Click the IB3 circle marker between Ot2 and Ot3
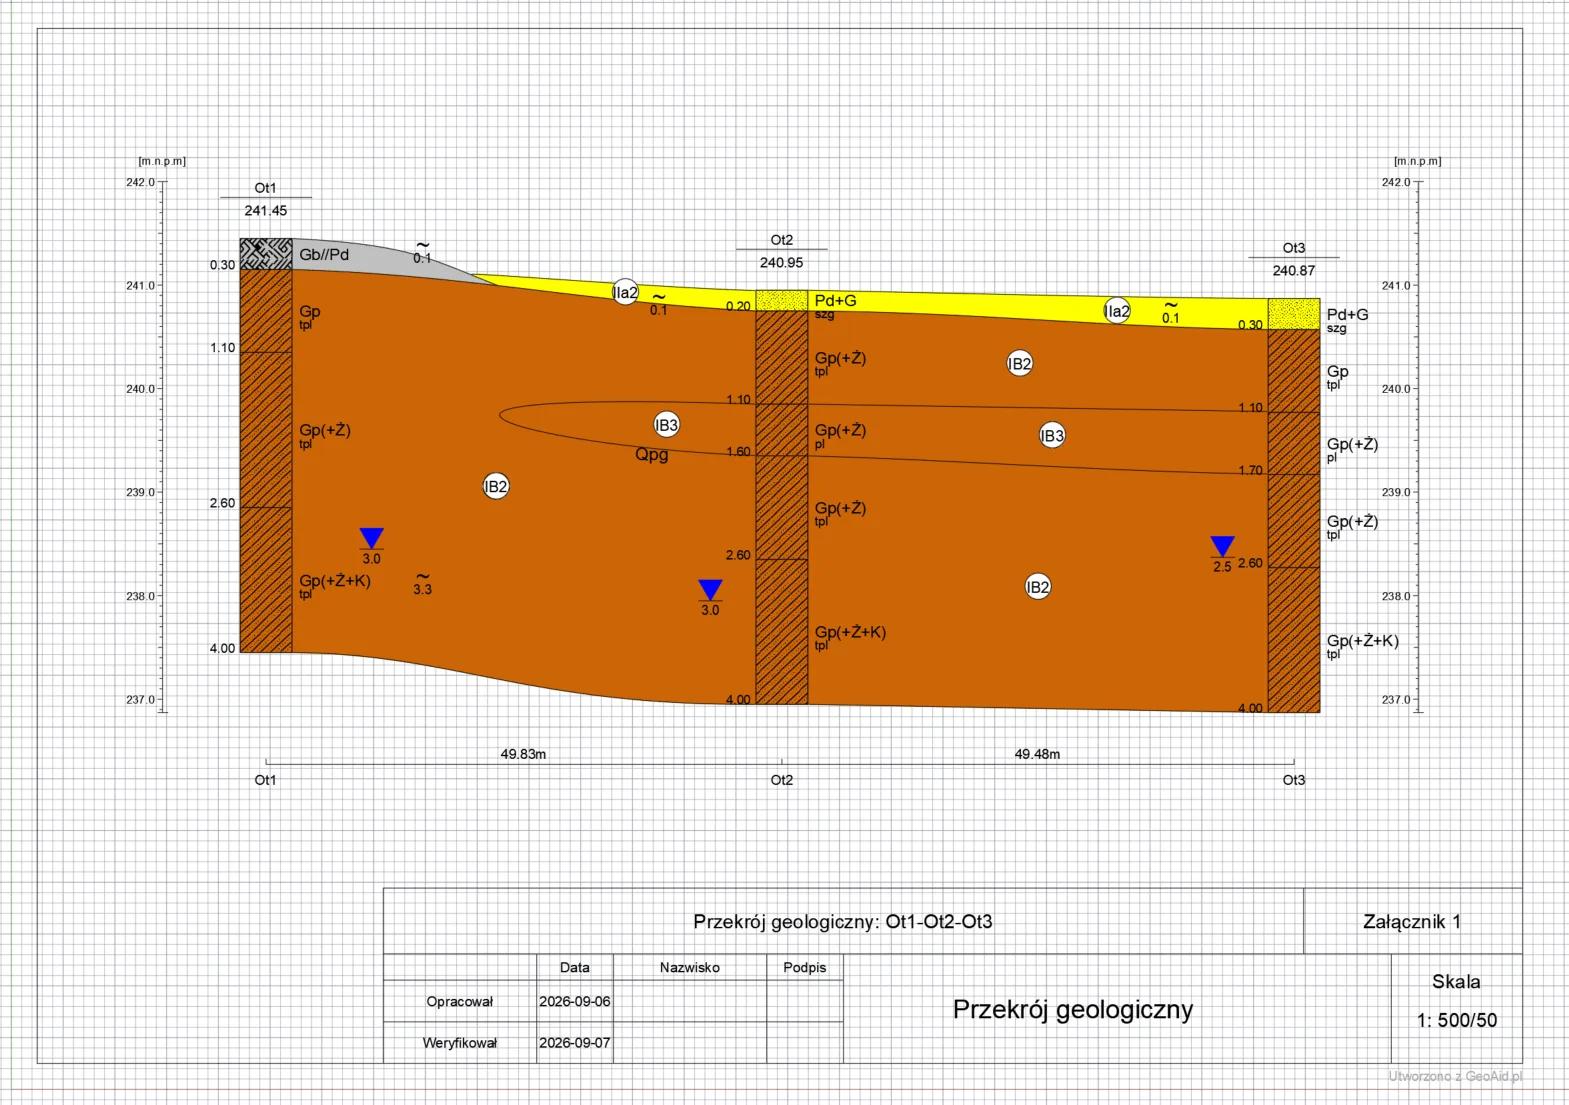This screenshot has width=1569, height=1105. (x=1052, y=435)
